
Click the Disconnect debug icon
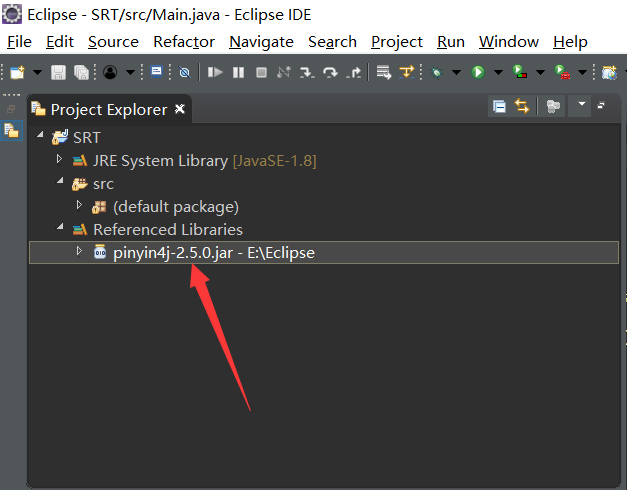click(284, 72)
